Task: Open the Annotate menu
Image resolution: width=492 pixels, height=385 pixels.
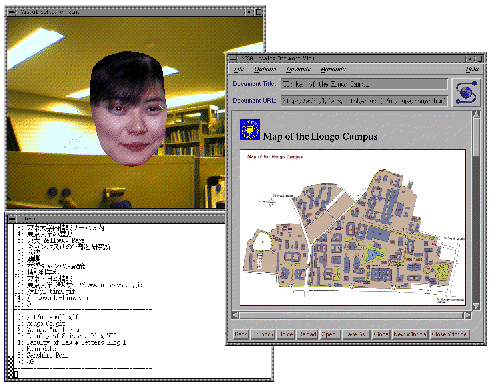Action: pos(333,69)
